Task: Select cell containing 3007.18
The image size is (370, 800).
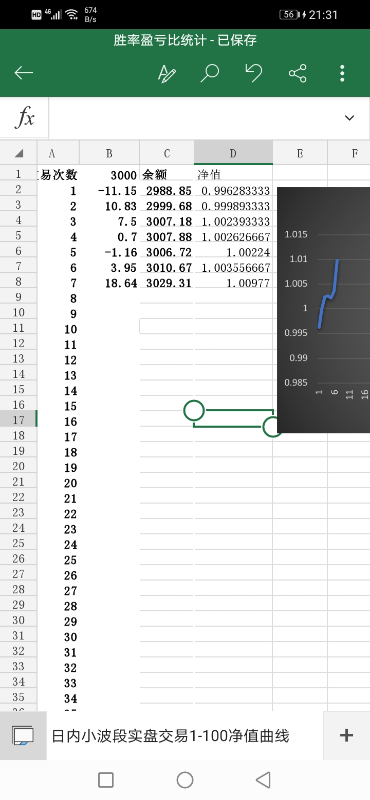Action: (x=167, y=221)
